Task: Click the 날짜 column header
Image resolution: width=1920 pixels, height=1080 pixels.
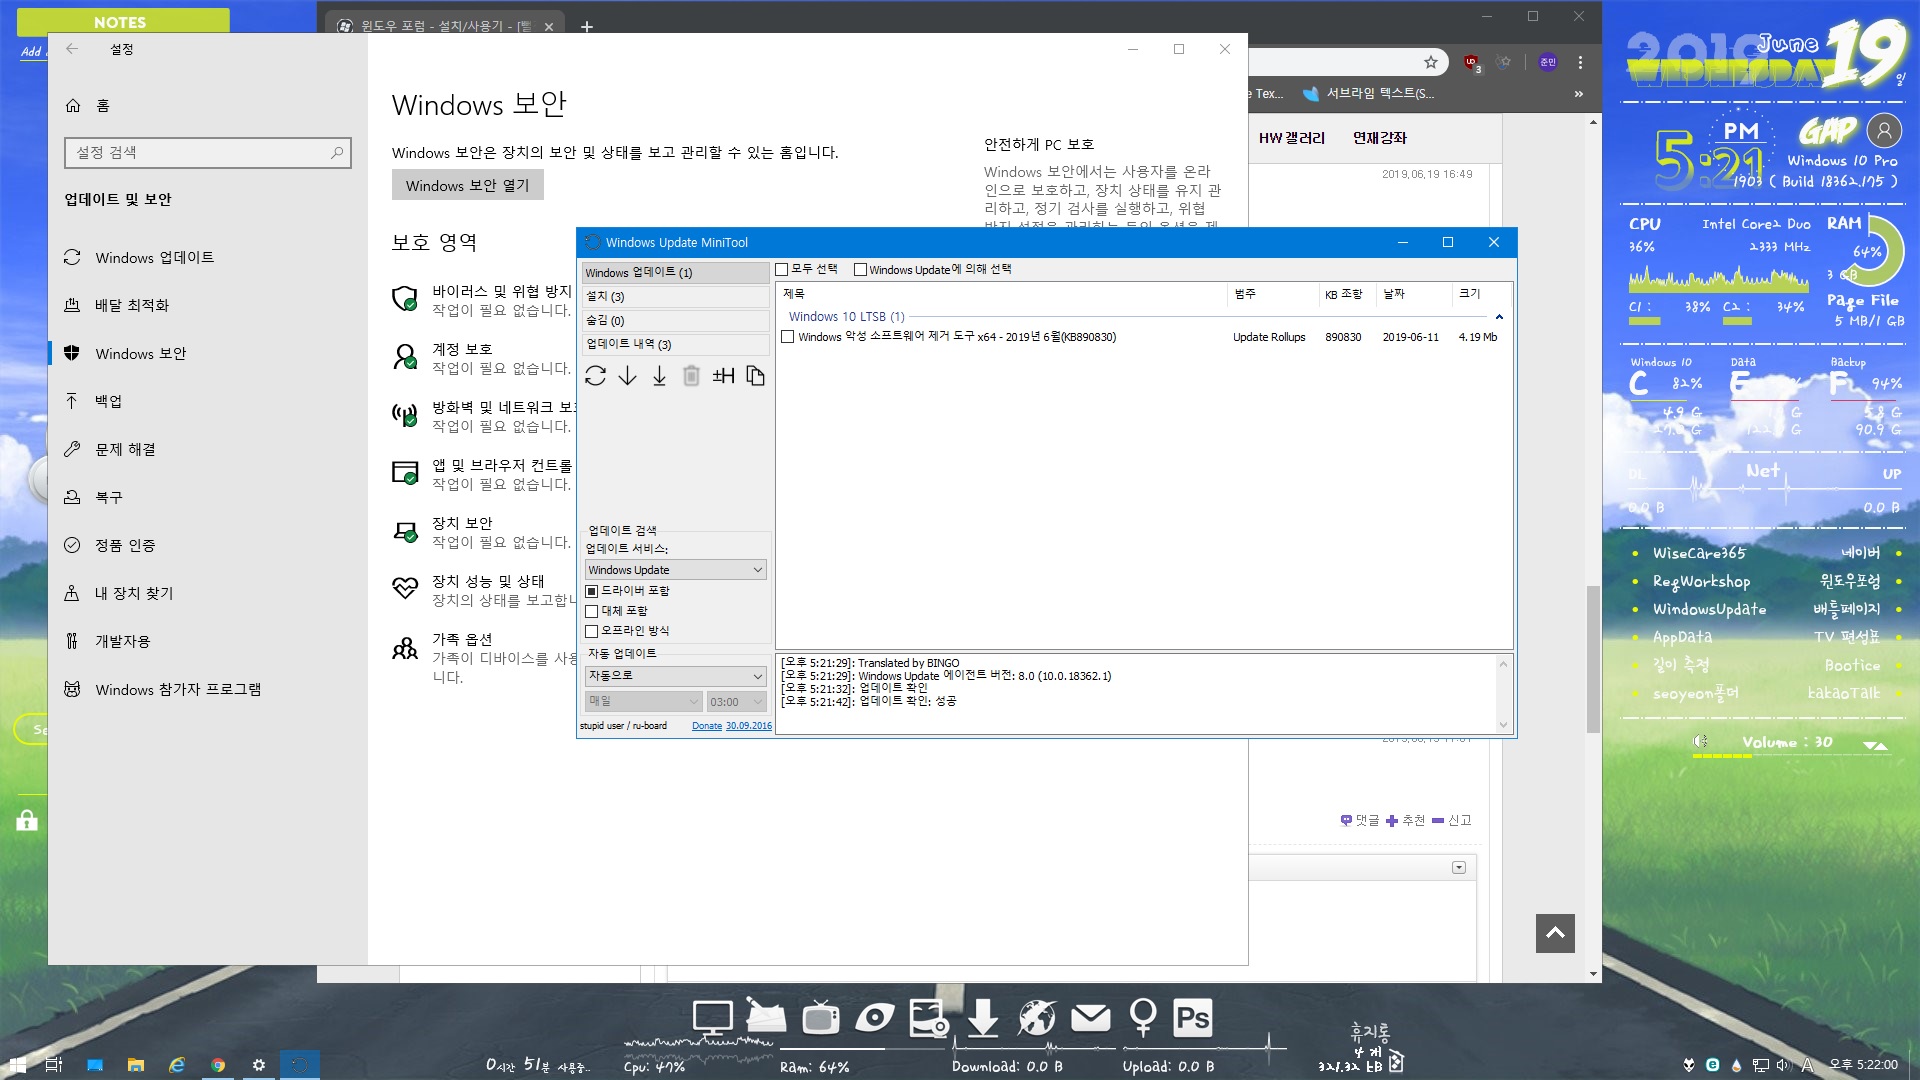Action: pos(1412,294)
